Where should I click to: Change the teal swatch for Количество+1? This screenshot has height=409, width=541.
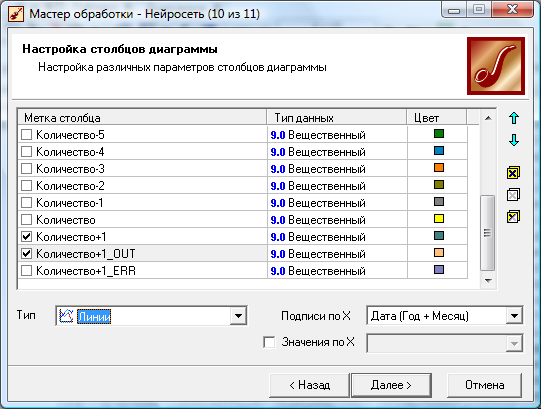[439, 236]
